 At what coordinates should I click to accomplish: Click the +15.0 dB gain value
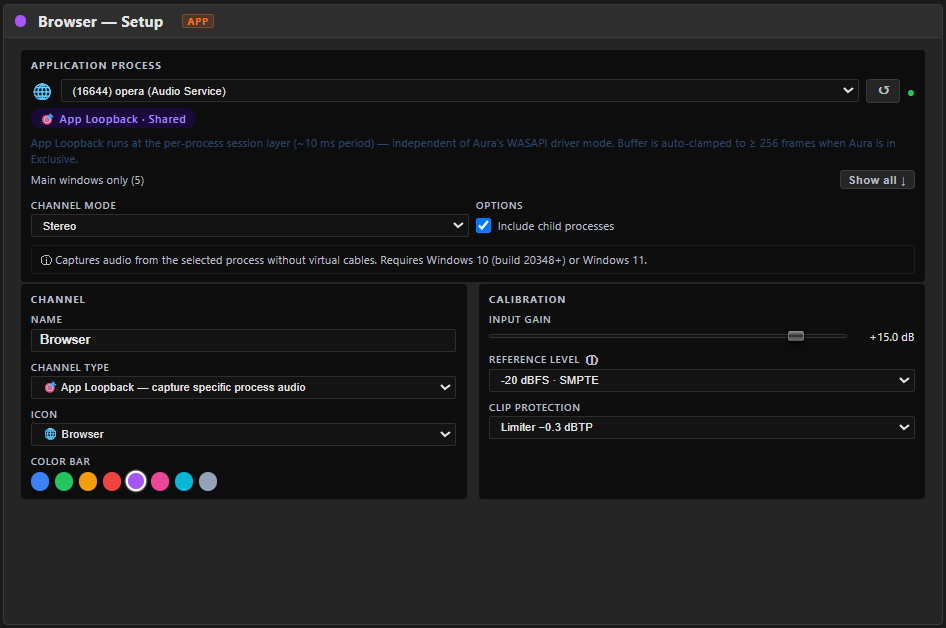point(892,337)
